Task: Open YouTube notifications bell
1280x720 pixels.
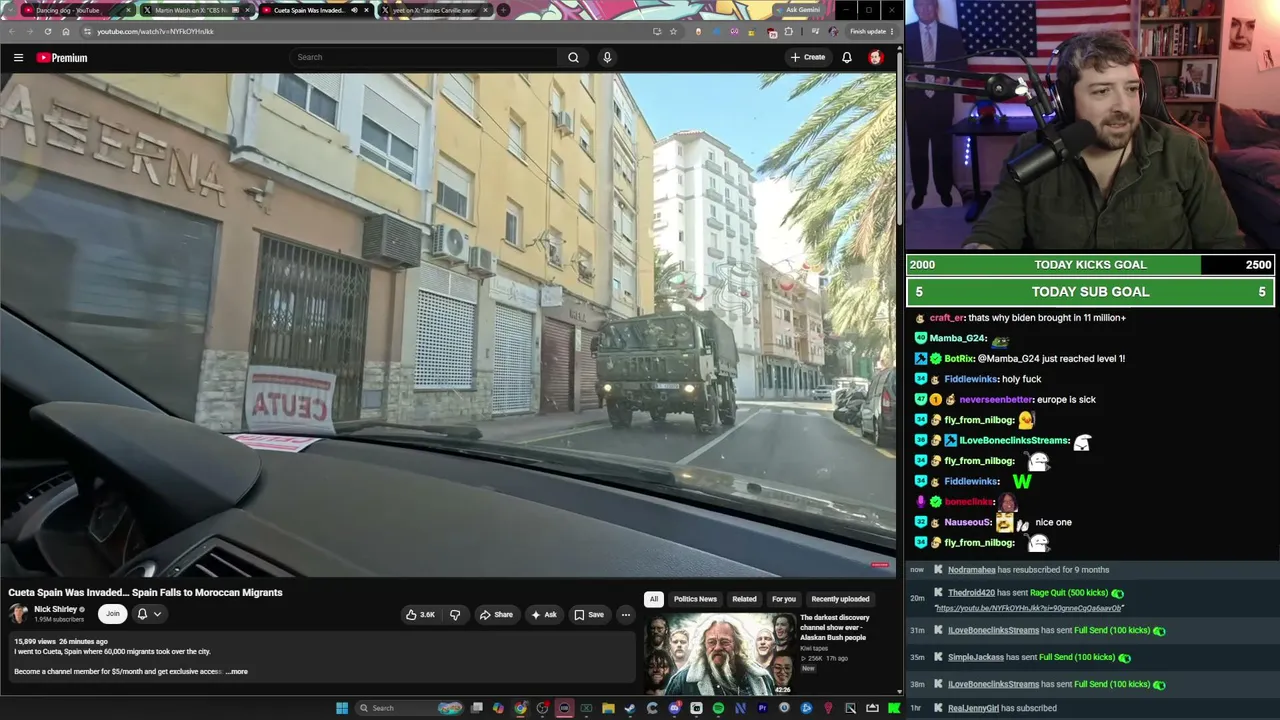Action: pyautogui.click(x=846, y=57)
